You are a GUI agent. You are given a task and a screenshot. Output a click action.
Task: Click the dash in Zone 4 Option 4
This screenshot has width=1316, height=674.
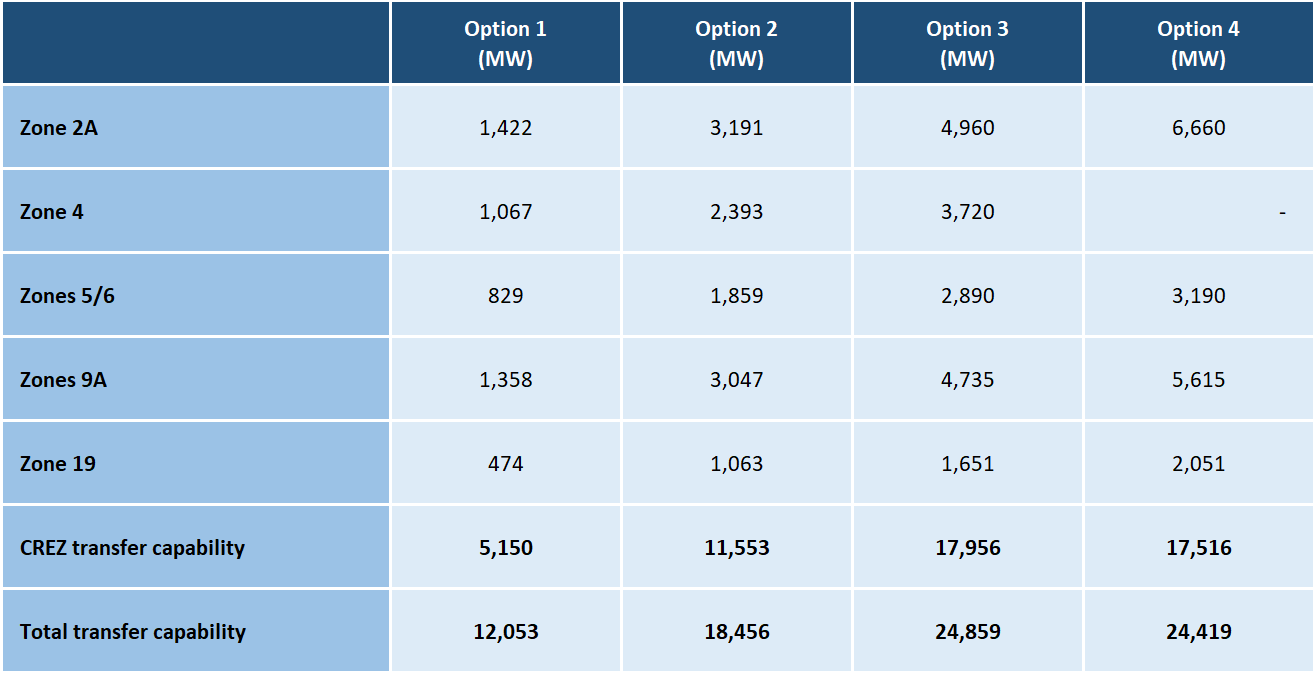coord(1282,212)
